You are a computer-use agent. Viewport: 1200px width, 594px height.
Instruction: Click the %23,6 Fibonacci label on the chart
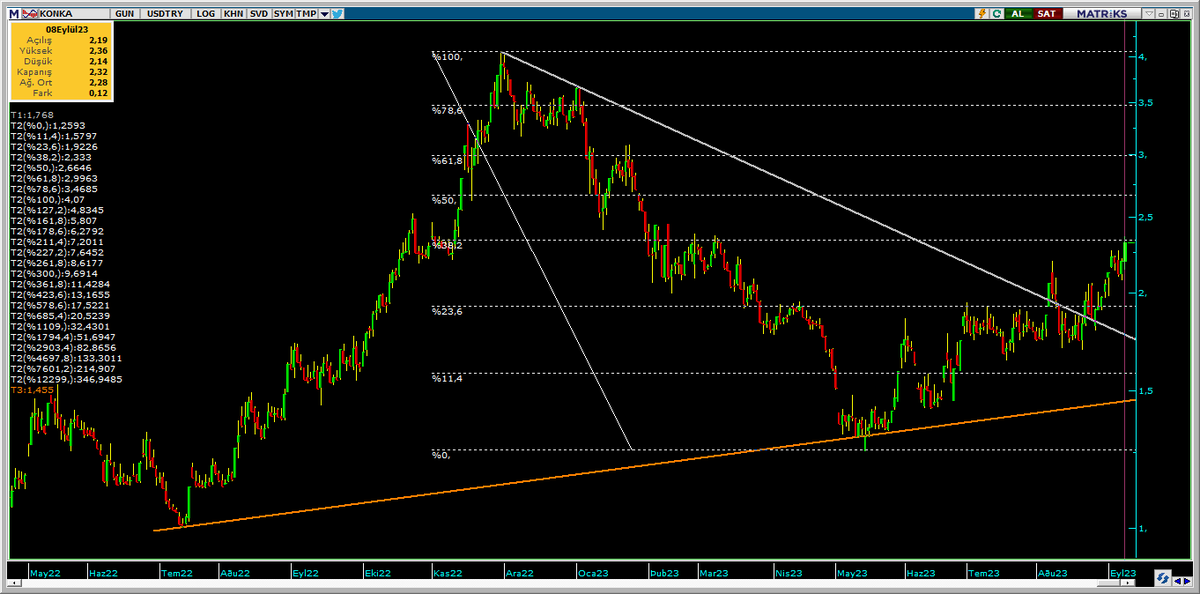point(447,311)
